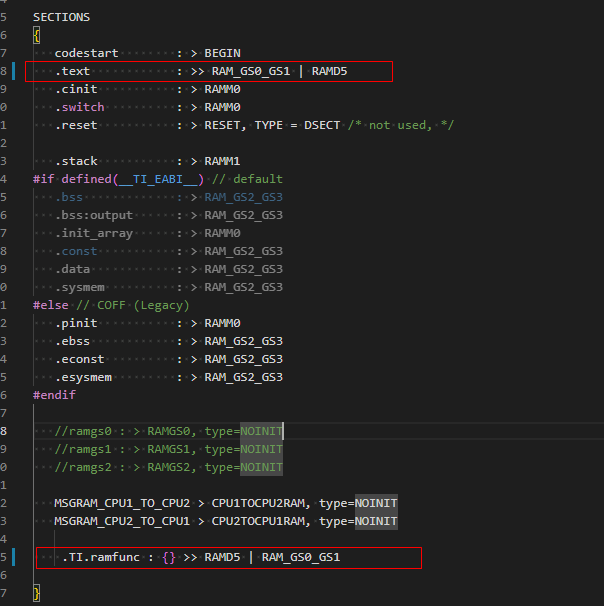The image size is (604, 606).
Task: Click the .stack section name
Action: [x=76, y=161]
